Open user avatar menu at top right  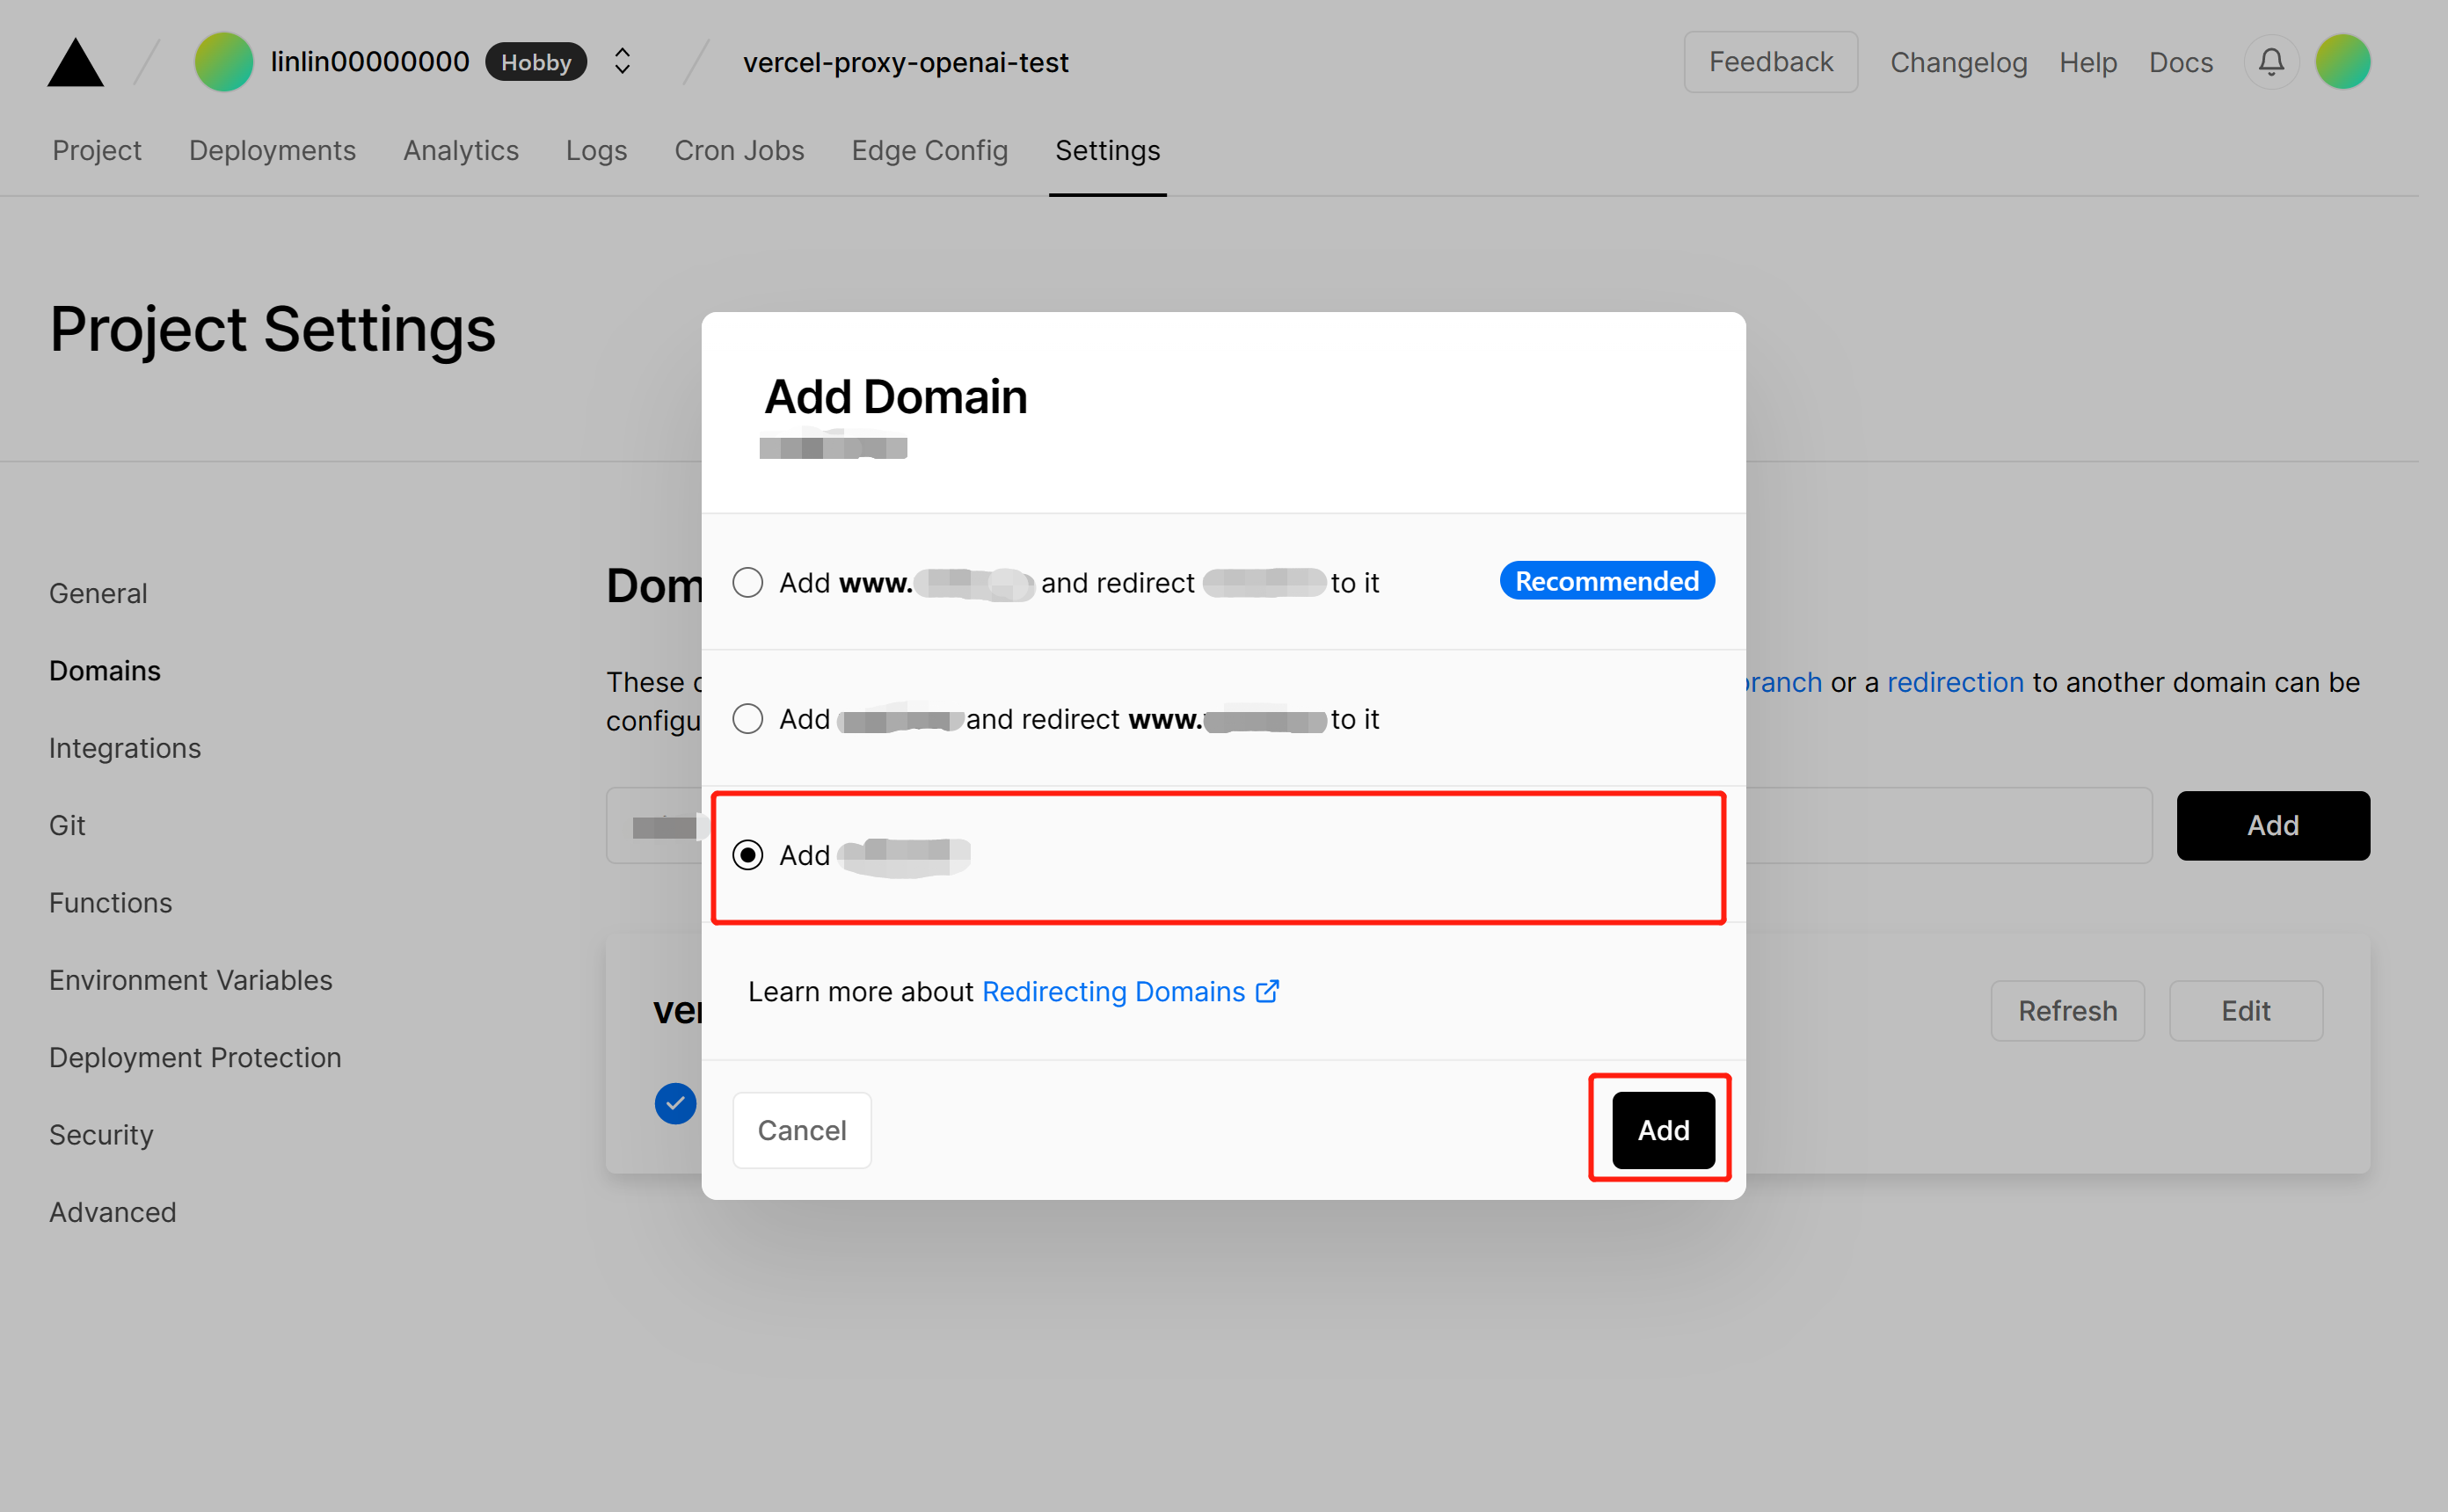[2342, 62]
